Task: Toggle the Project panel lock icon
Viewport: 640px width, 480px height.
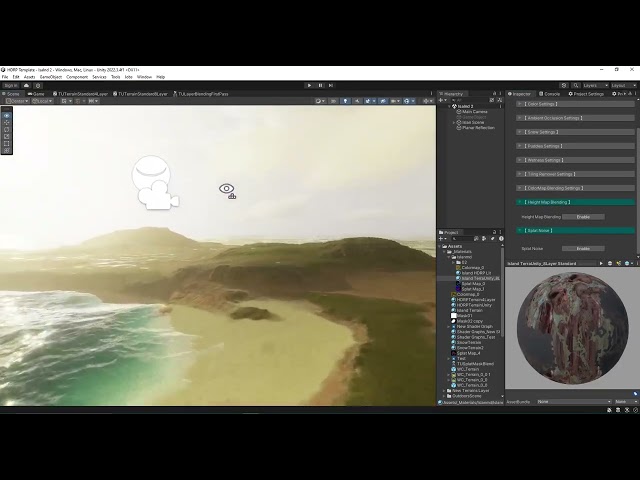Action: tap(494, 232)
